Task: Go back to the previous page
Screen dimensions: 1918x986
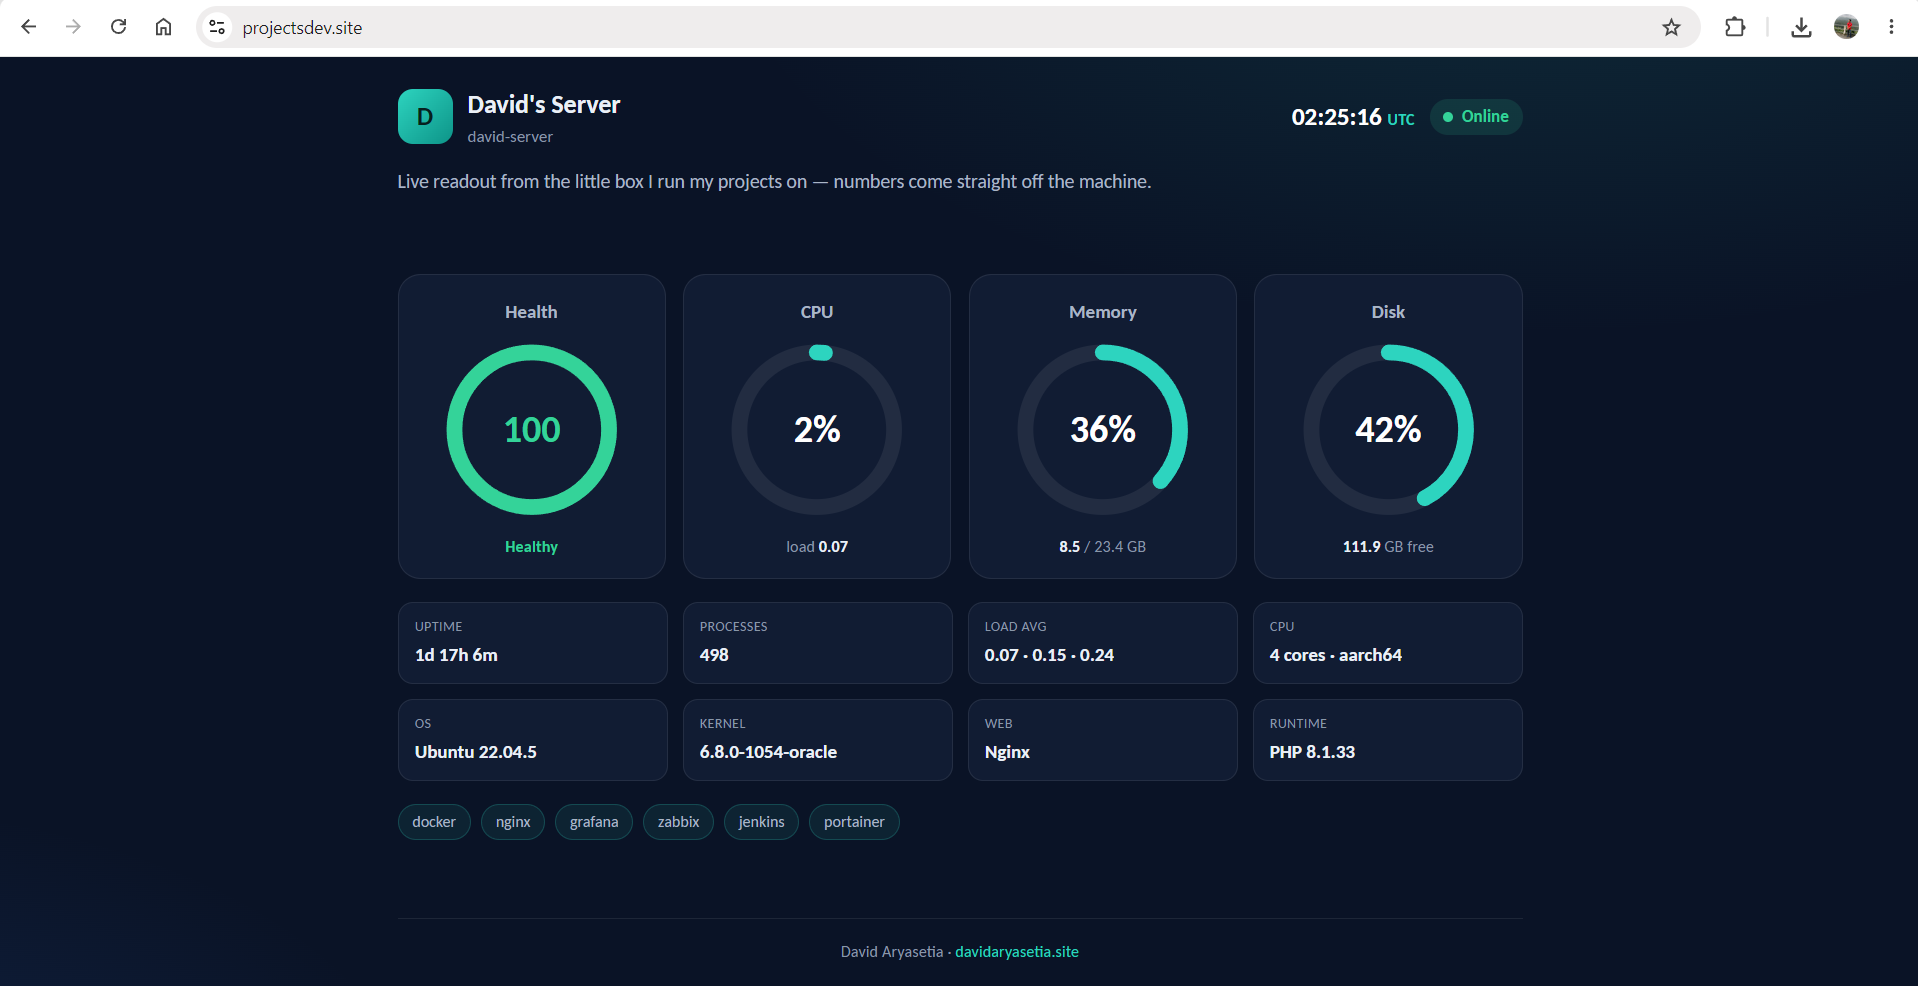Action: click(28, 27)
